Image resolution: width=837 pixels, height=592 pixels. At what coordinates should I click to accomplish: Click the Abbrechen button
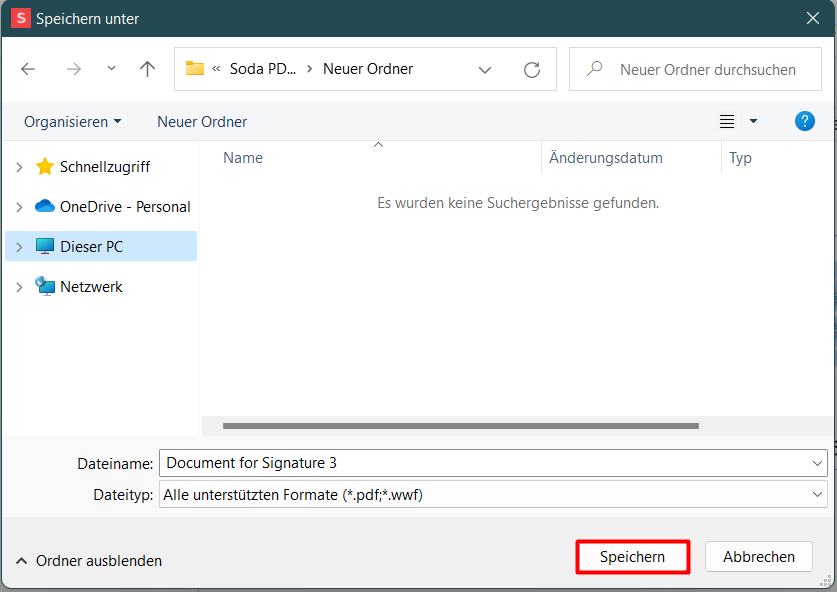[759, 557]
